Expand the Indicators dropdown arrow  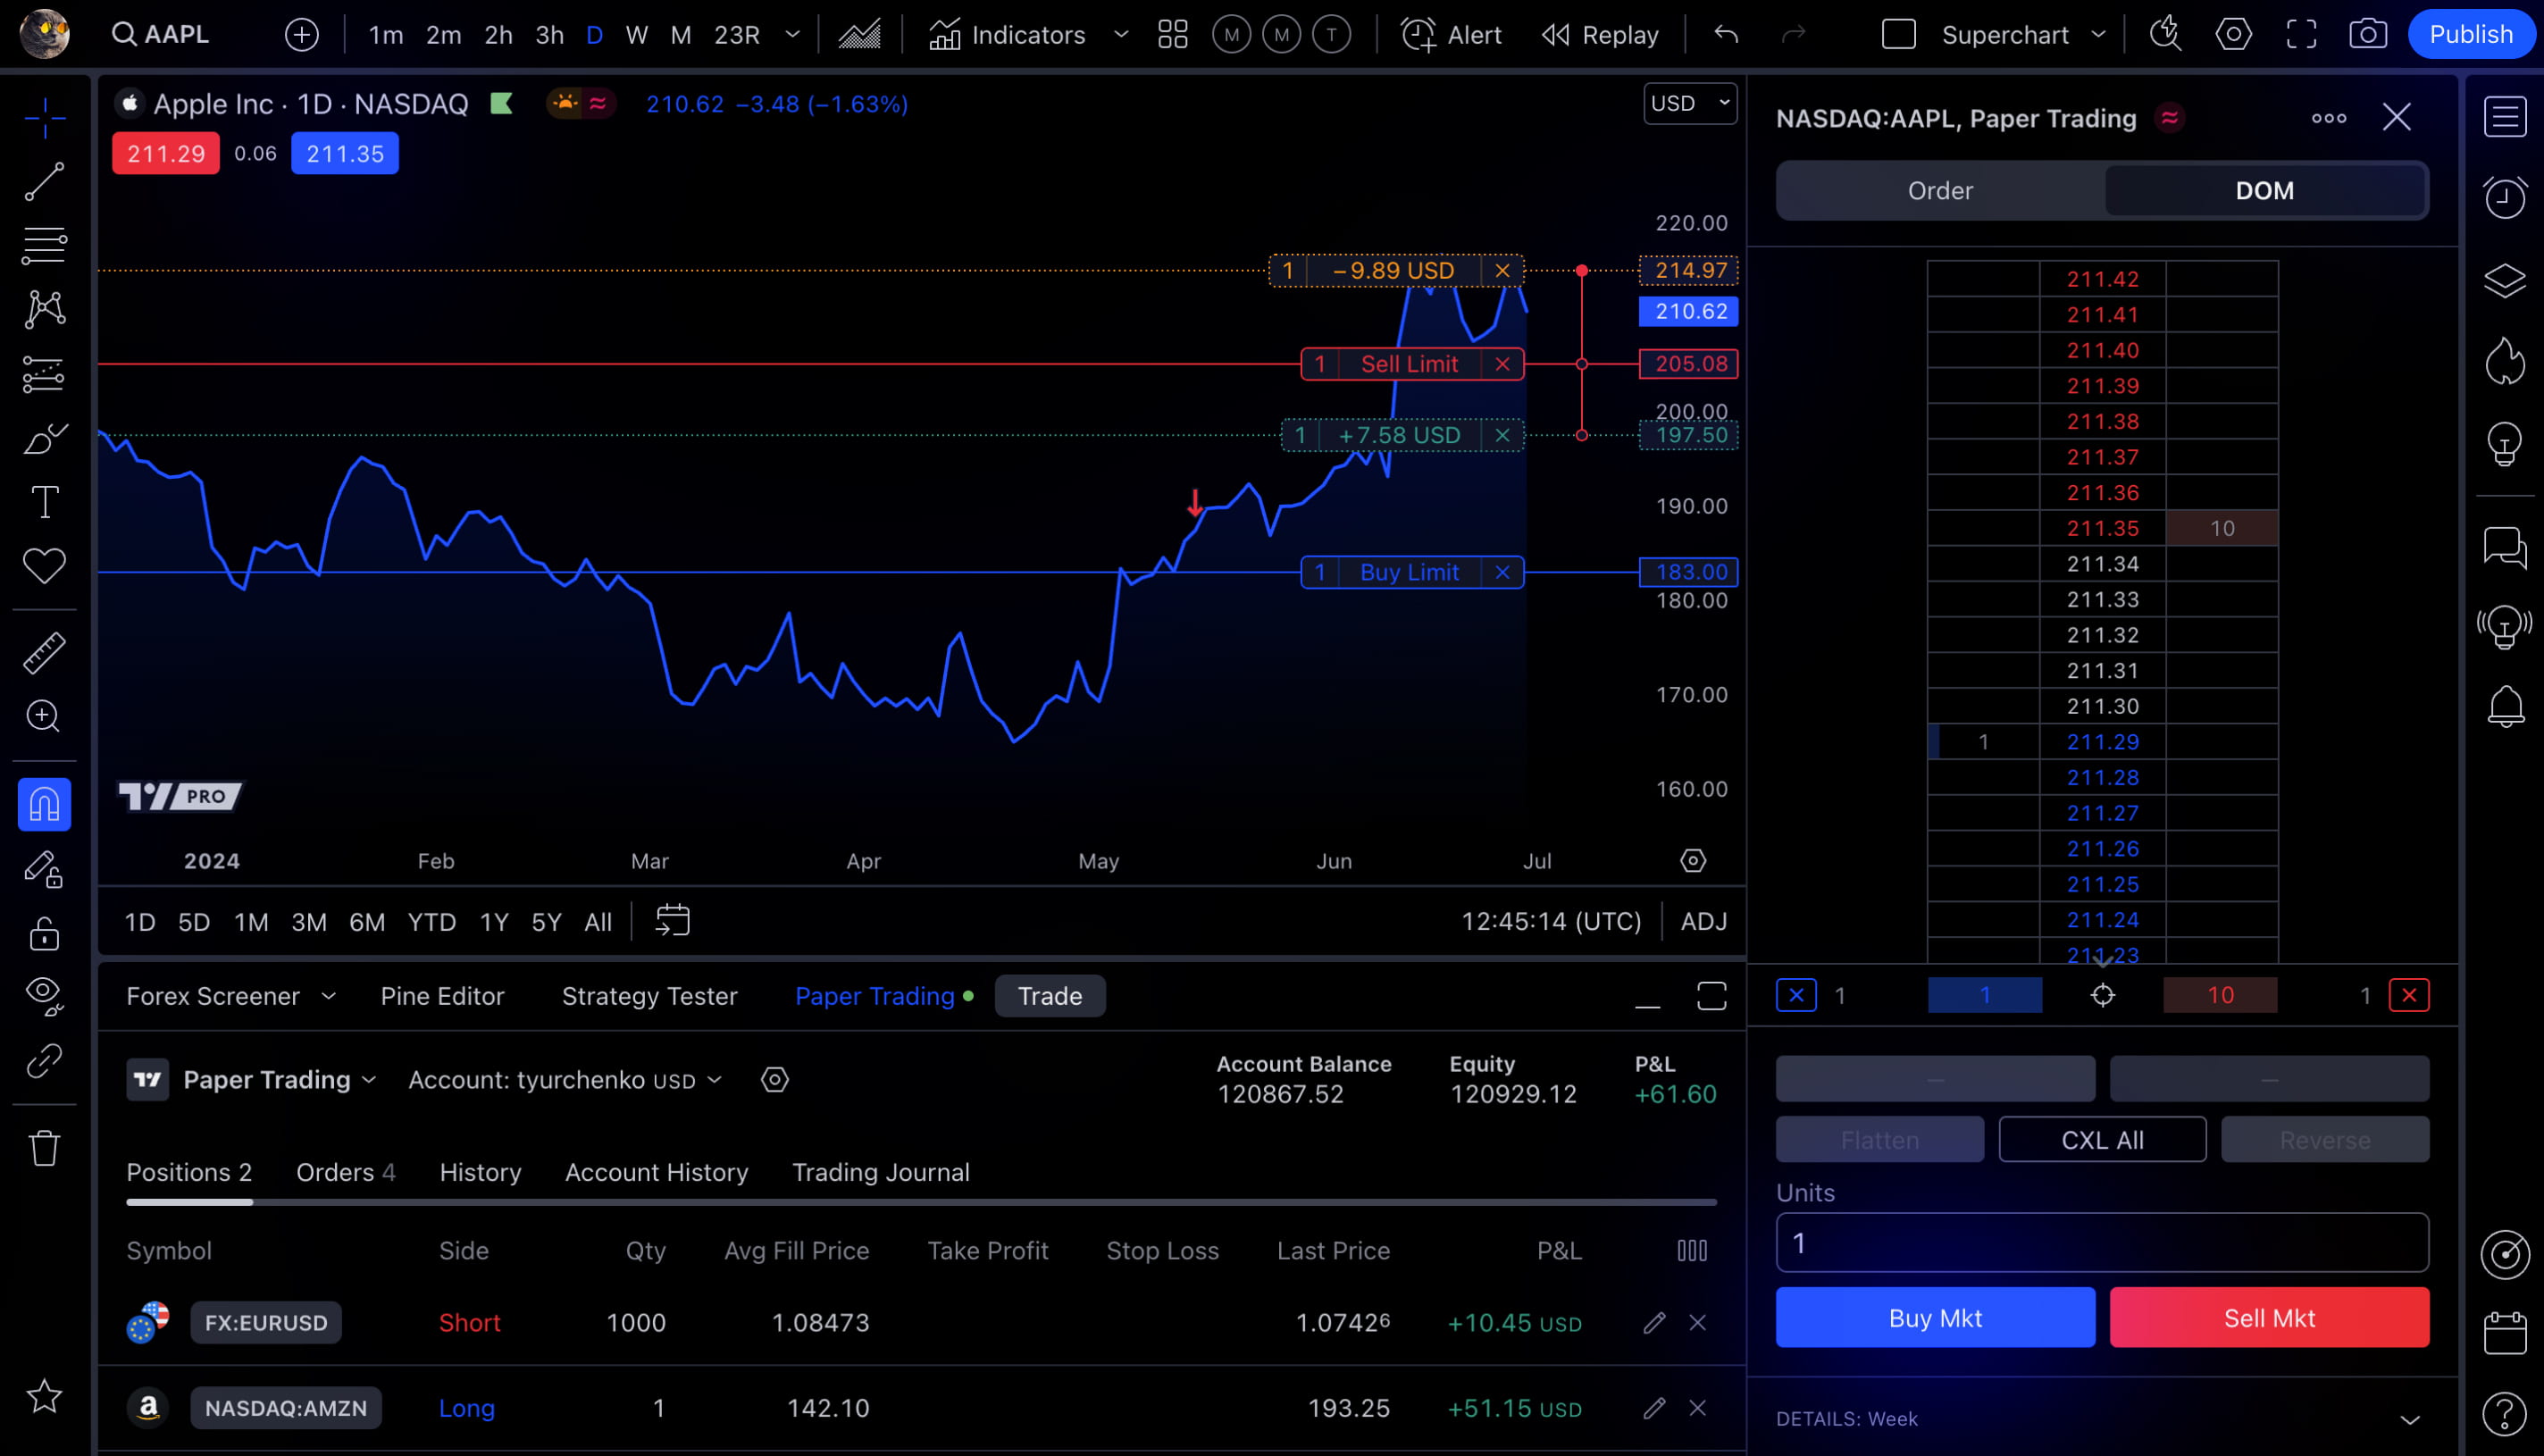click(x=1121, y=35)
